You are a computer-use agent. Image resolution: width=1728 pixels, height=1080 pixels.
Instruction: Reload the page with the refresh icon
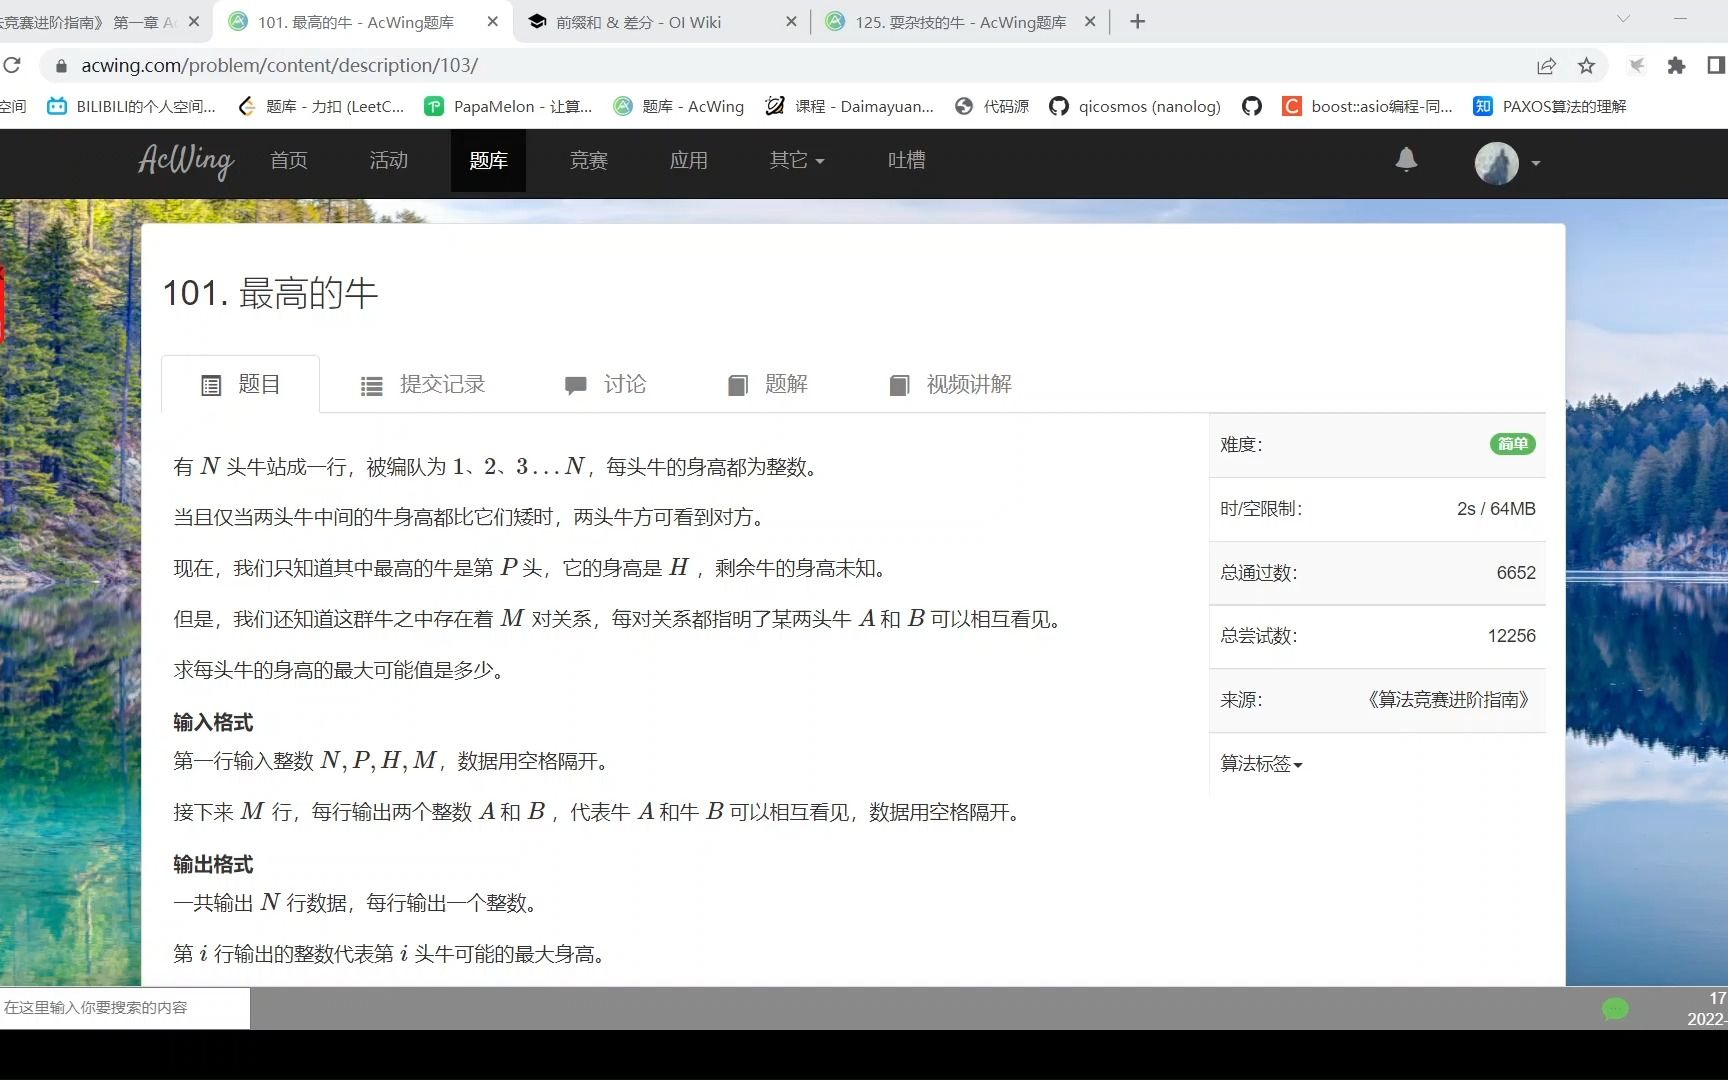[x=13, y=65]
